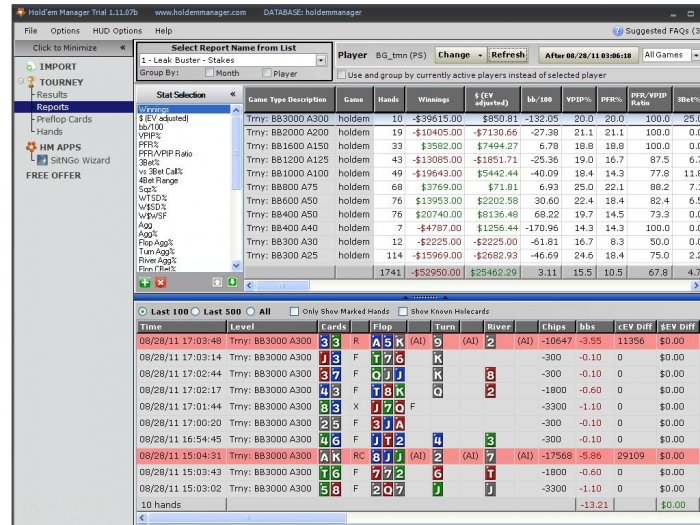The height and width of the screenshot is (525, 700).
Task: Check Show Known Holecards
Action: pos(403,312)
